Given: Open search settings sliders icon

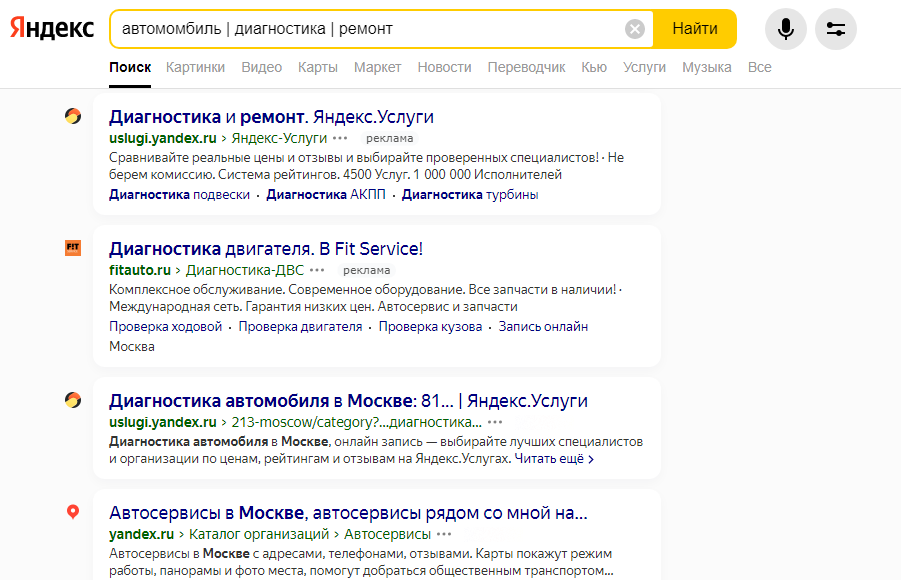Looking at the screenshot, I should [835, 29].
